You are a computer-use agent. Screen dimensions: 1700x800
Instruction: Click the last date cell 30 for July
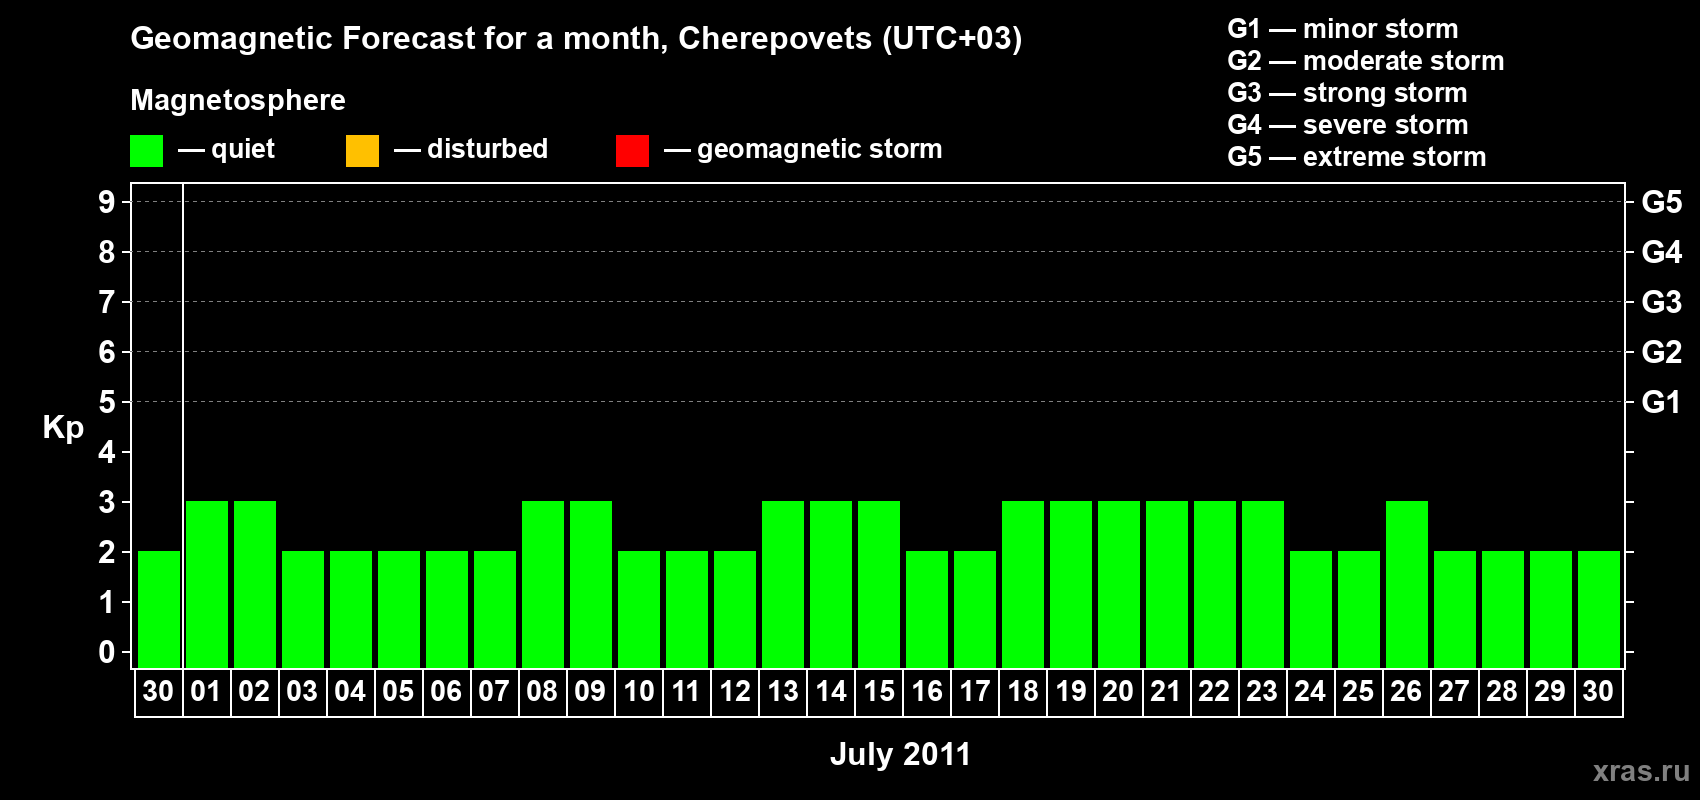click(1598, 692)
